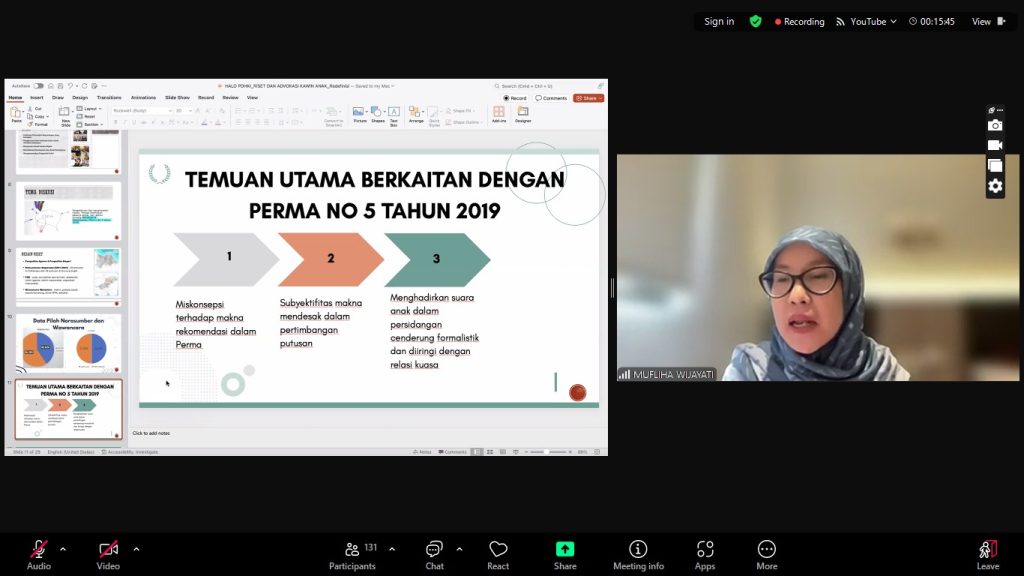Image resolution: width=1024 pixels, height=576 pixels.
Task: Expand the audio options arrow
Action: pos(63,549)
